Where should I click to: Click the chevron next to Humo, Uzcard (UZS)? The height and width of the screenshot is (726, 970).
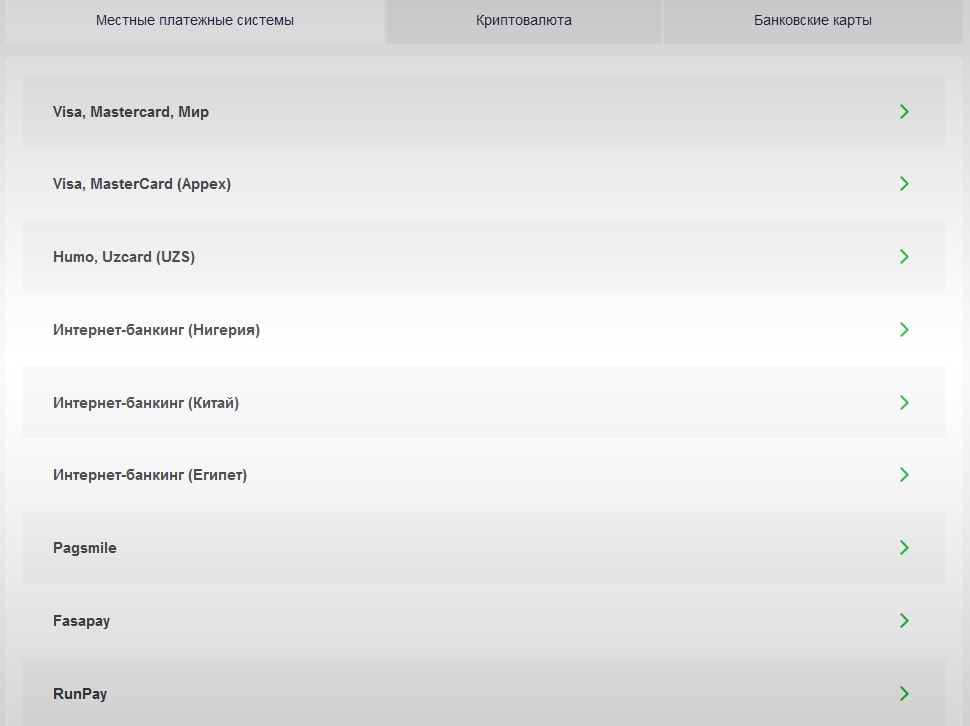[x=904, y=257]
